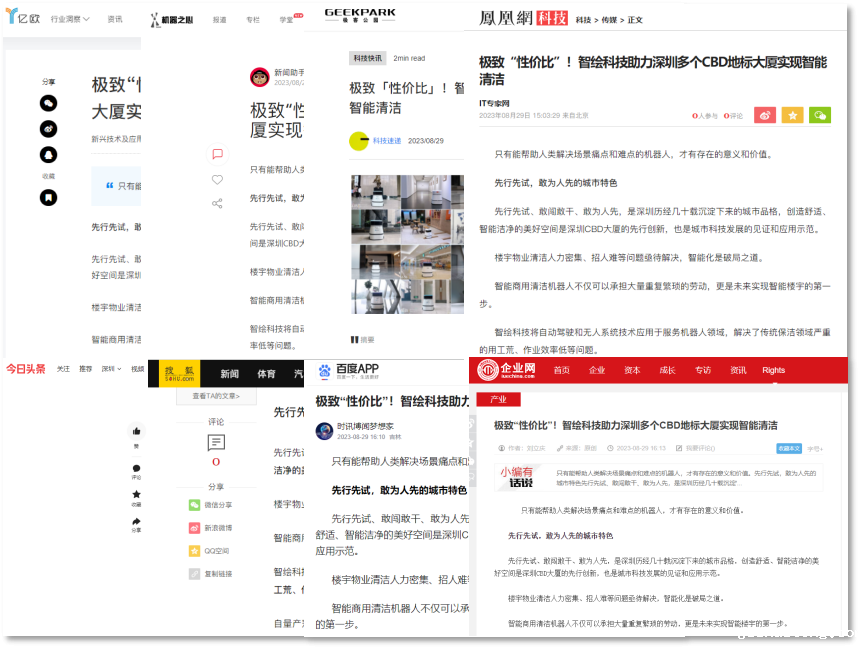Image resolution: width=860 pixels, height=649 pixels.
Task: Click the green WeChat share button on 凤凰网
Action: click(x=820, y=116)
